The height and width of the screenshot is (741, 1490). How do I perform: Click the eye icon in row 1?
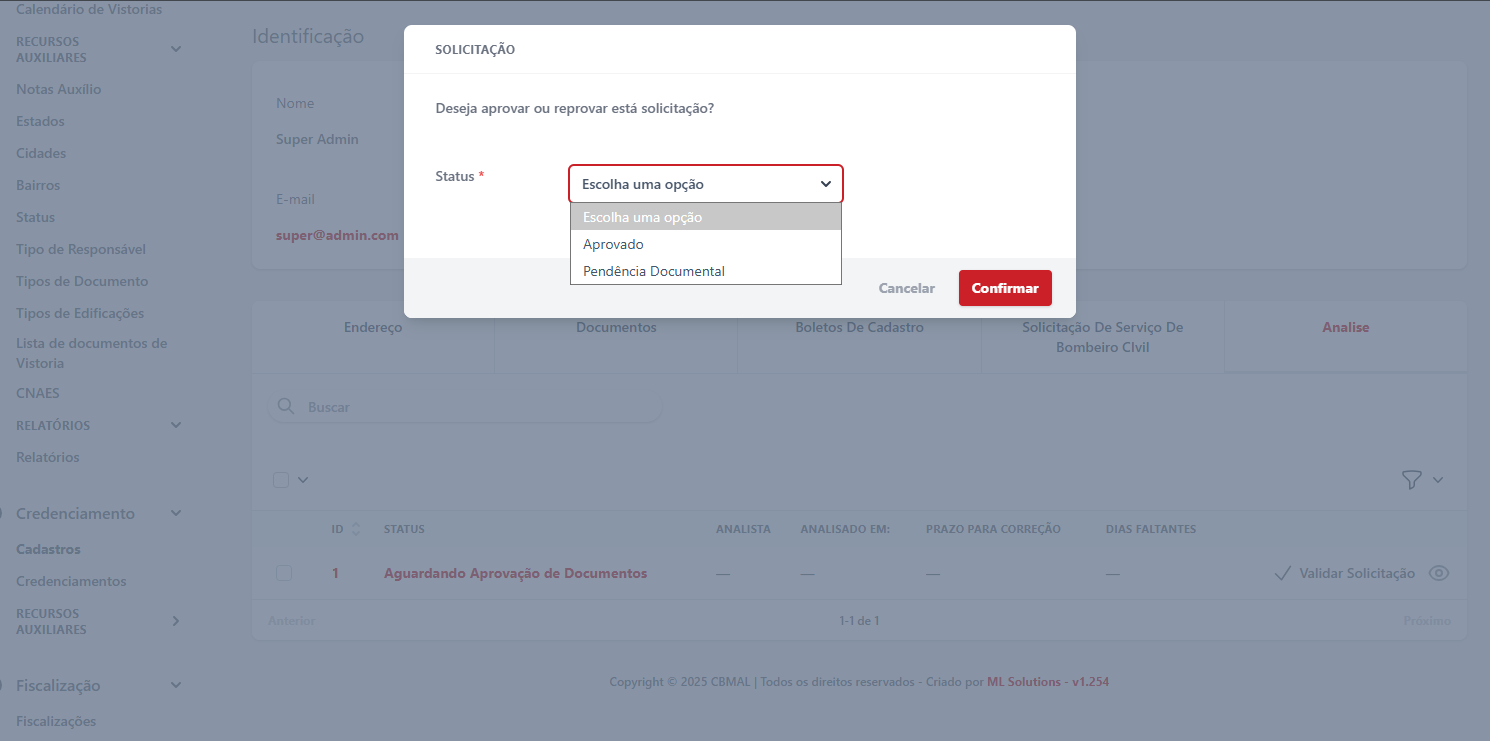1439,573
